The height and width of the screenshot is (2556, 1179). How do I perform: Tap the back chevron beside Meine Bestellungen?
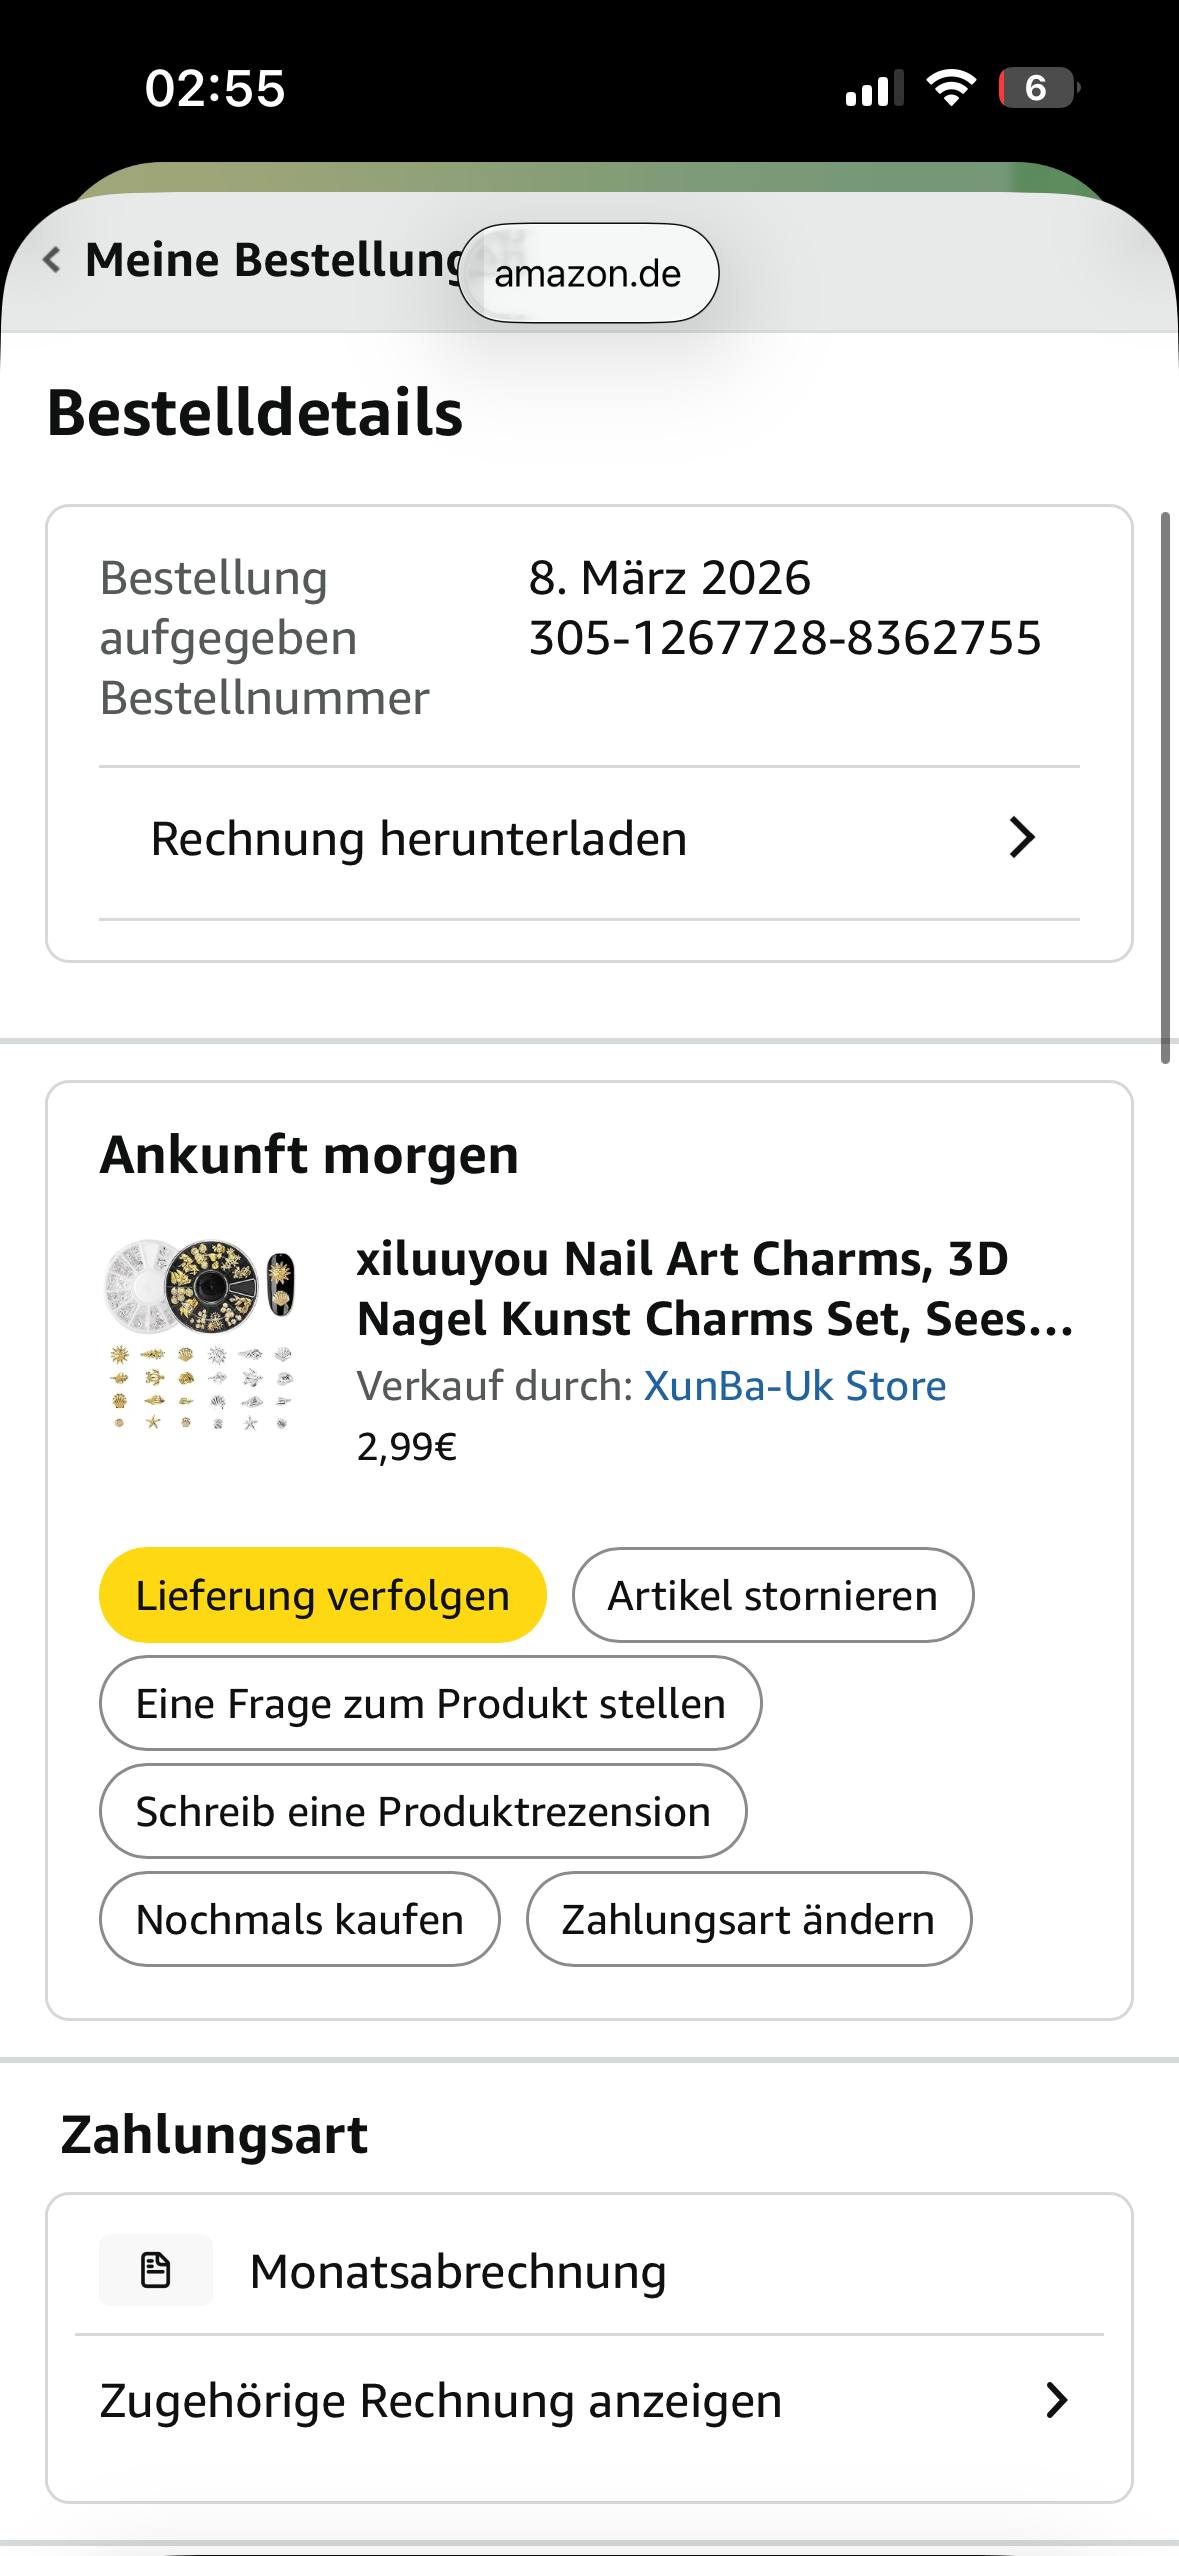coord(52,261)
